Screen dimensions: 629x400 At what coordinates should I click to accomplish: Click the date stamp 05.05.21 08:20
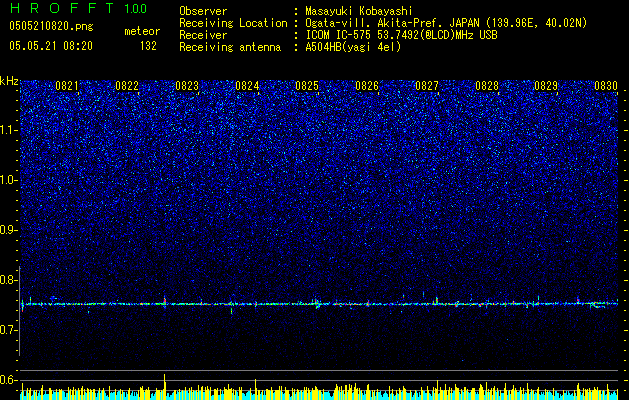(x=51, y=46)
